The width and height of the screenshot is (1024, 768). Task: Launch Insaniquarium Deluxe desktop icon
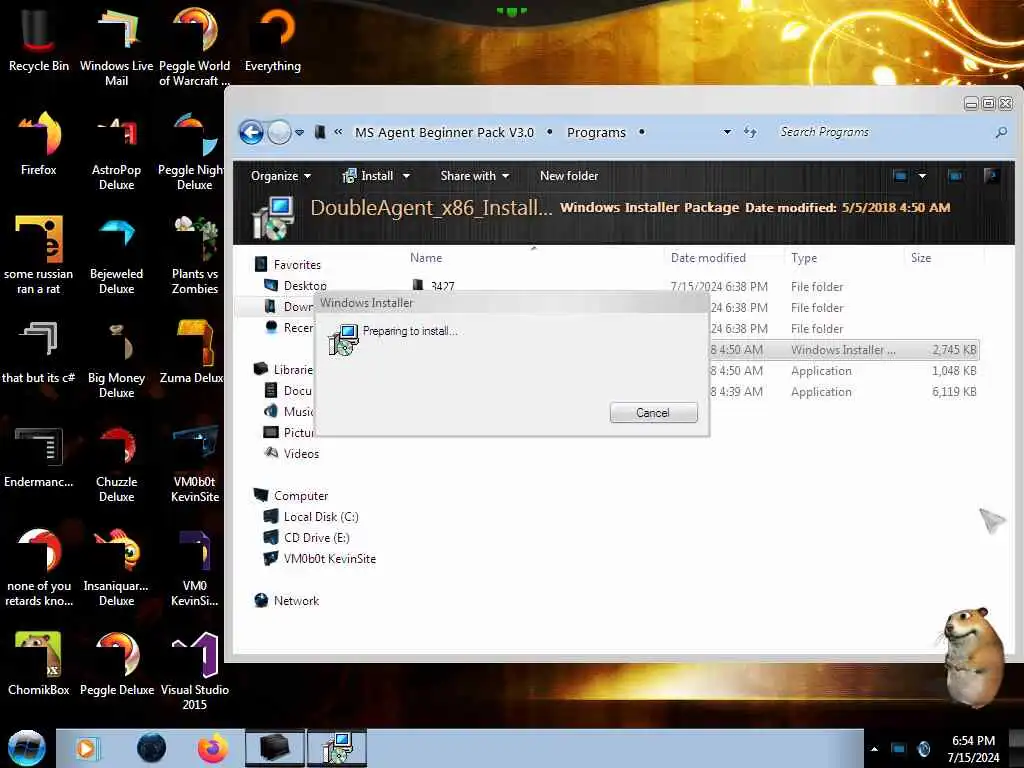point(116,568)
